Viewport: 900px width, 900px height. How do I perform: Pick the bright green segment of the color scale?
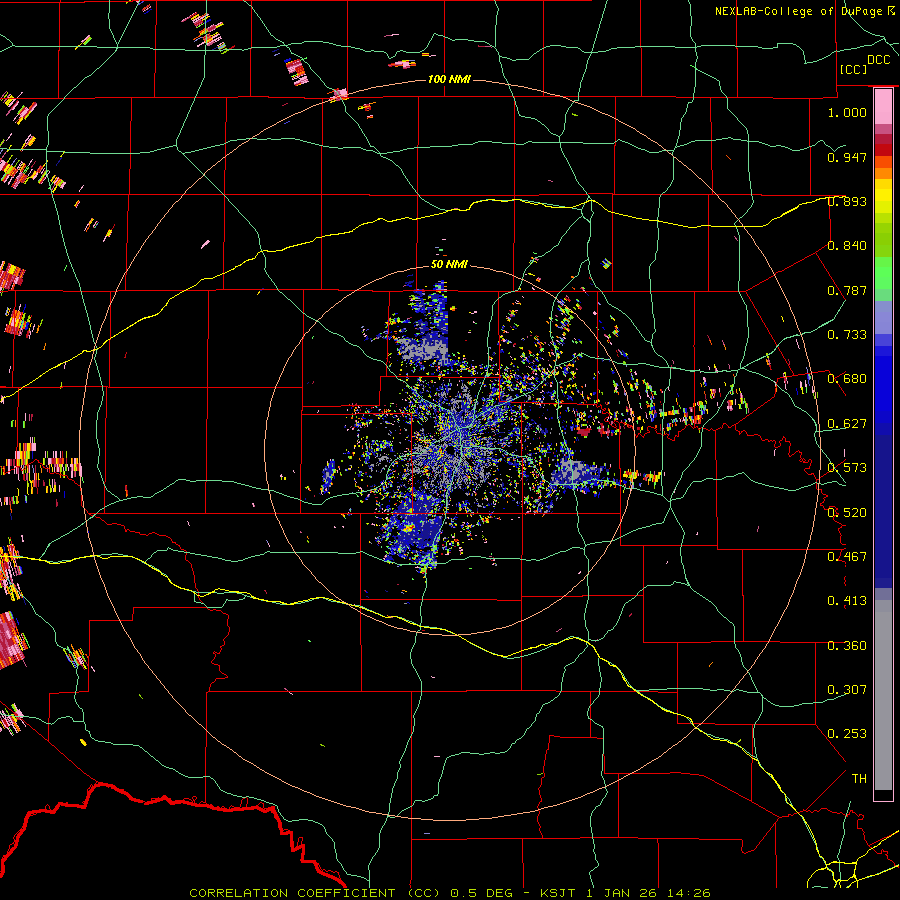883,273
